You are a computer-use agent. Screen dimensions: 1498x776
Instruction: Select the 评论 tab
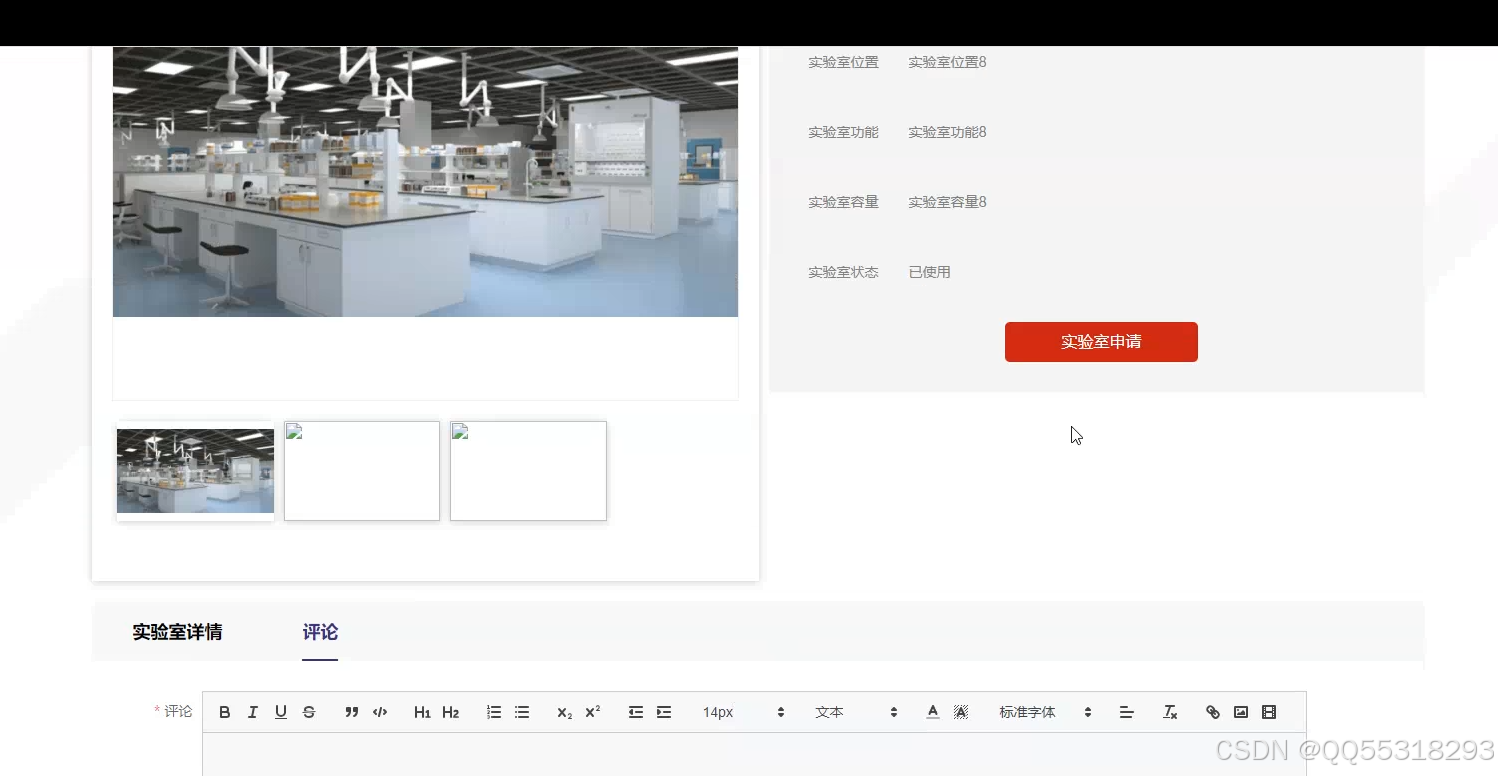pyautogui.click(x=320, y=631)
